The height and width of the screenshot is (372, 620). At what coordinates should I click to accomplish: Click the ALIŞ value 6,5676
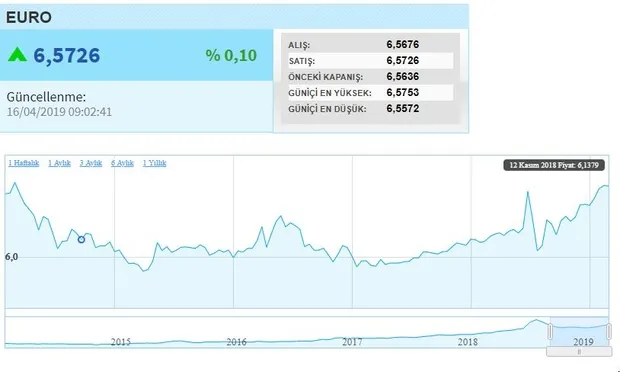tap(403, 44)
